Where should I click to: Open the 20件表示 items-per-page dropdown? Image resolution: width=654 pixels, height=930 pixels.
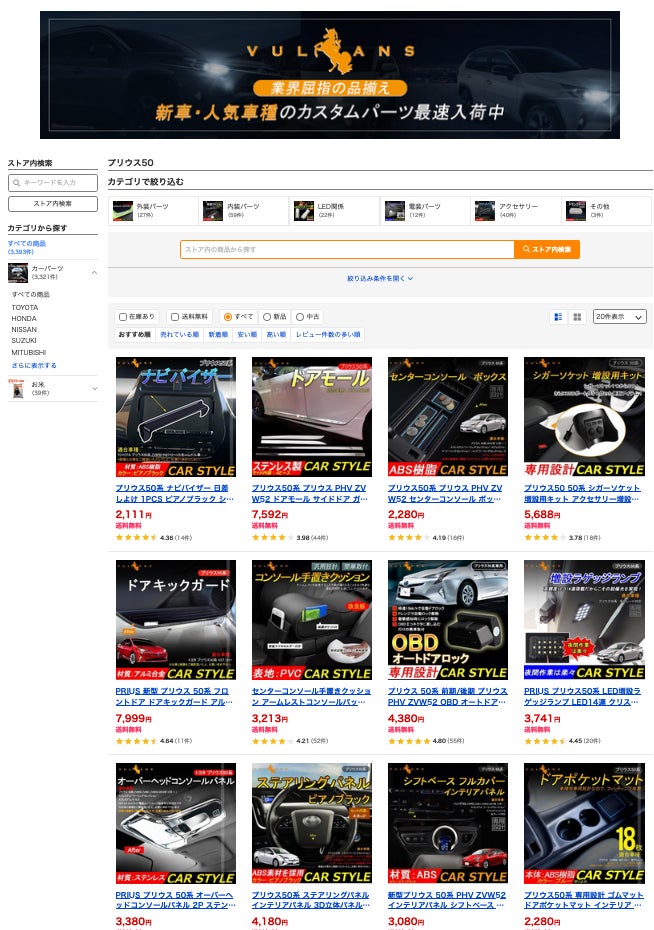619,317
